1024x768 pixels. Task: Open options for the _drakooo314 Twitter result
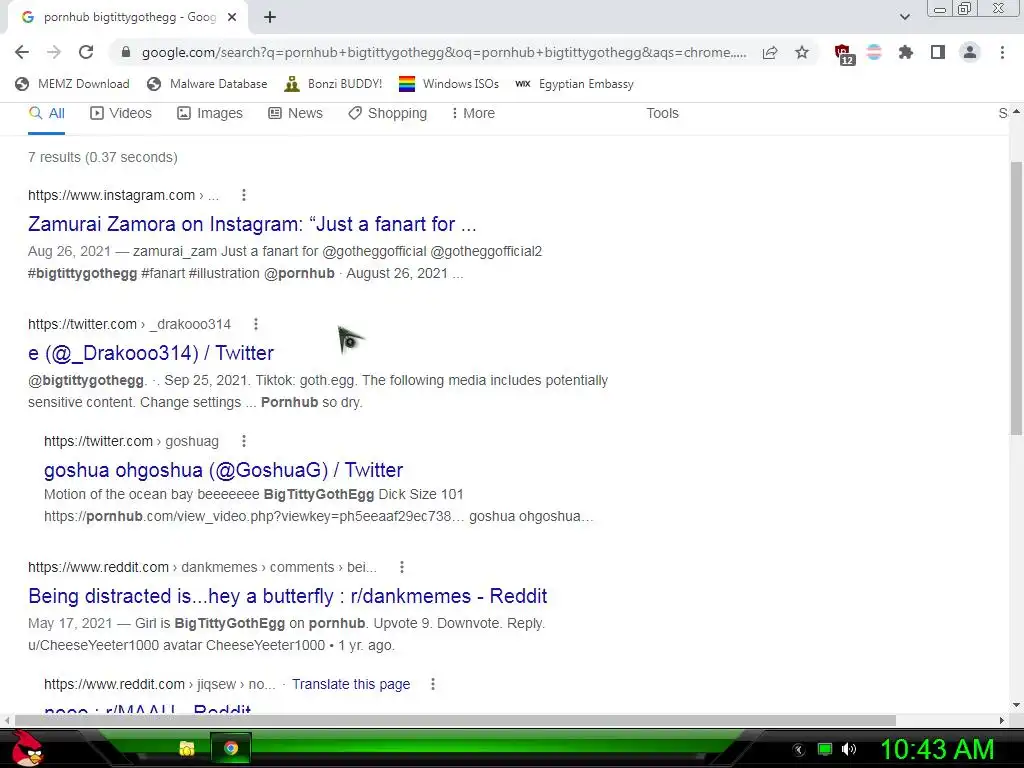(x=256, y=324)
